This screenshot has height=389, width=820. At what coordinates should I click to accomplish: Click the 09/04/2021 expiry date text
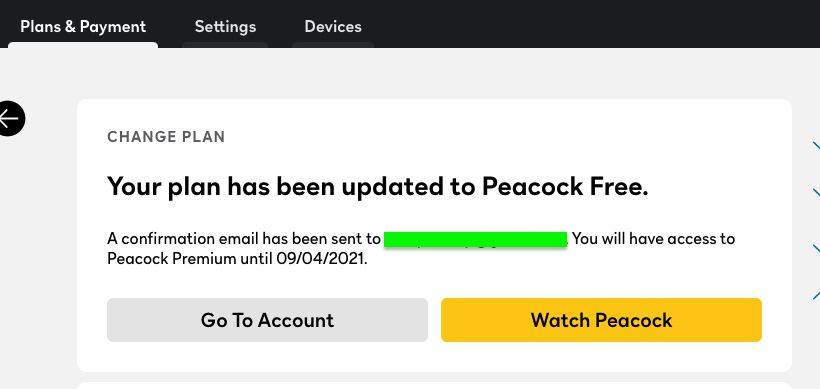pyautogui.click(x=322, y=259)
